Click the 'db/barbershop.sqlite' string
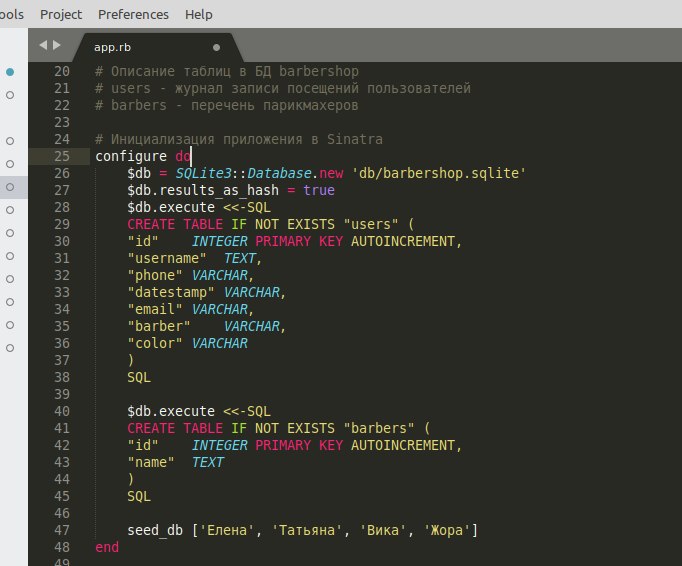 (x=439, y=173)
